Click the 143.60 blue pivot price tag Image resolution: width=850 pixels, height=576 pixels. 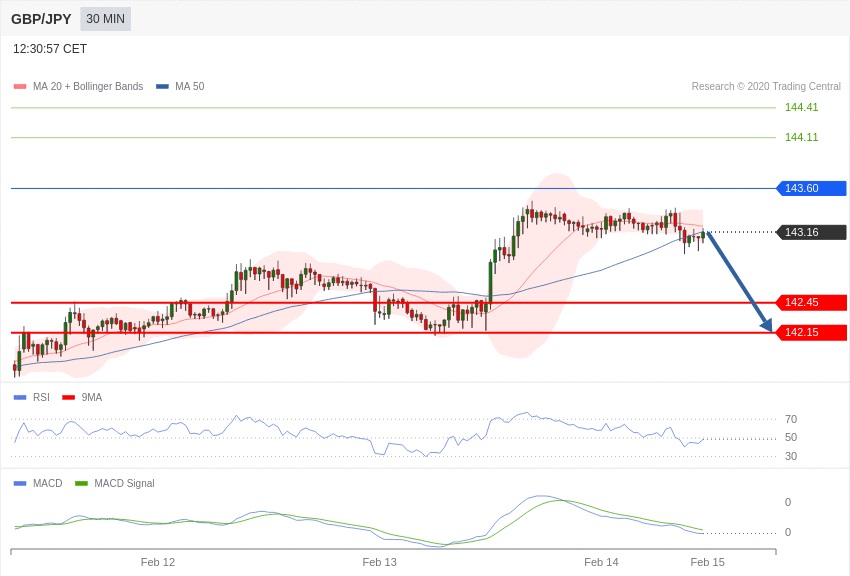(812, 189)
